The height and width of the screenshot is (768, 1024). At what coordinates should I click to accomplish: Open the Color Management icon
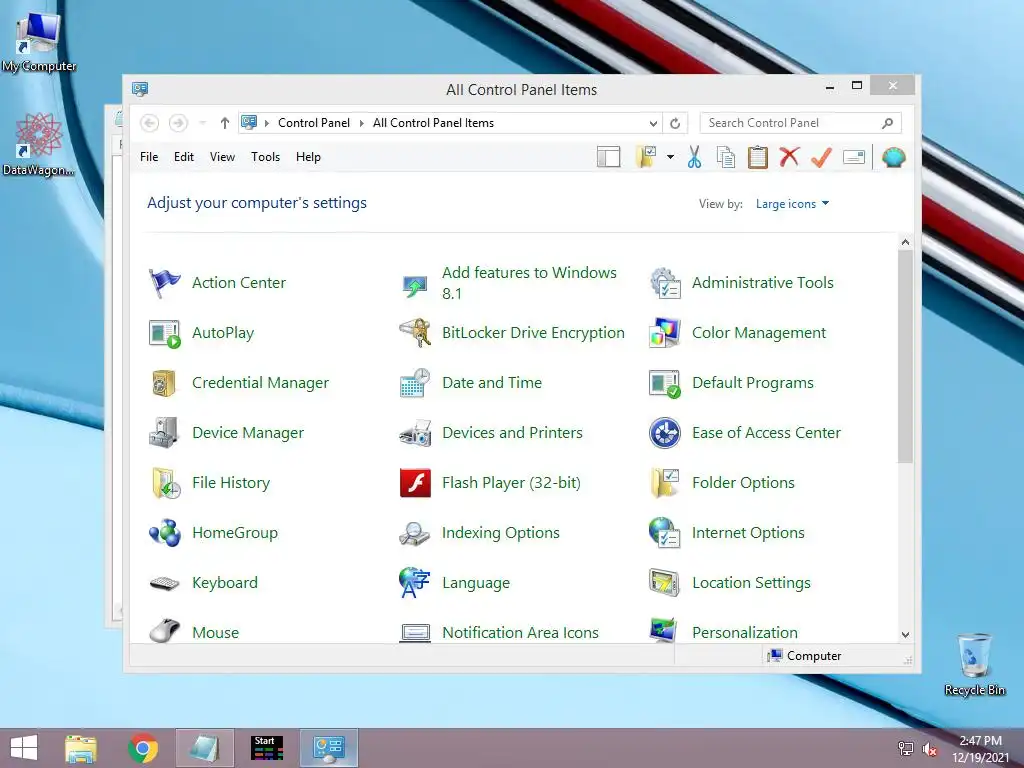(665, 333)
